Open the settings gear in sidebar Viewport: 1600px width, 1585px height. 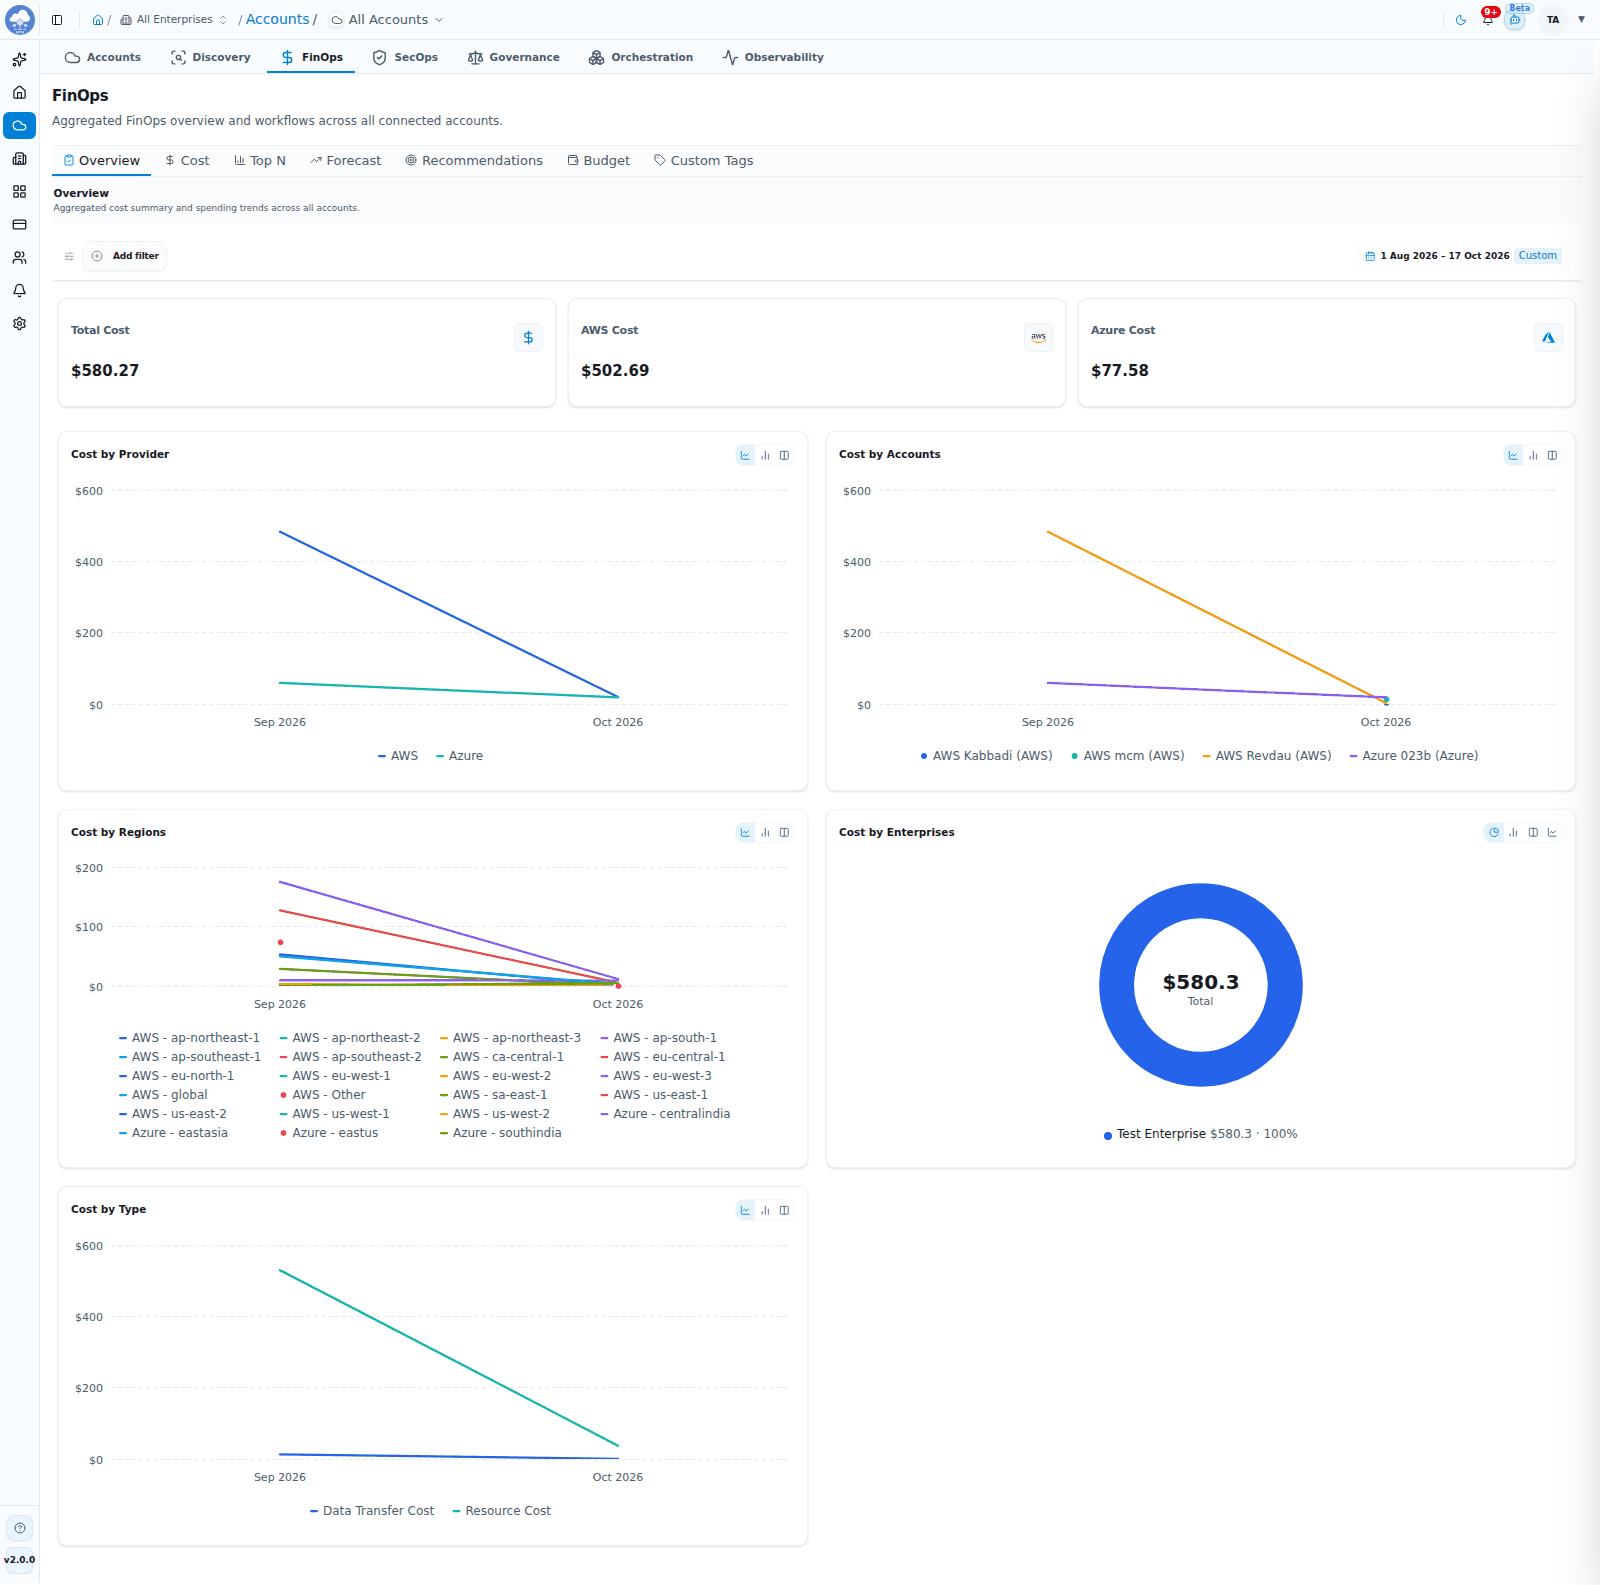click(19, 324)
